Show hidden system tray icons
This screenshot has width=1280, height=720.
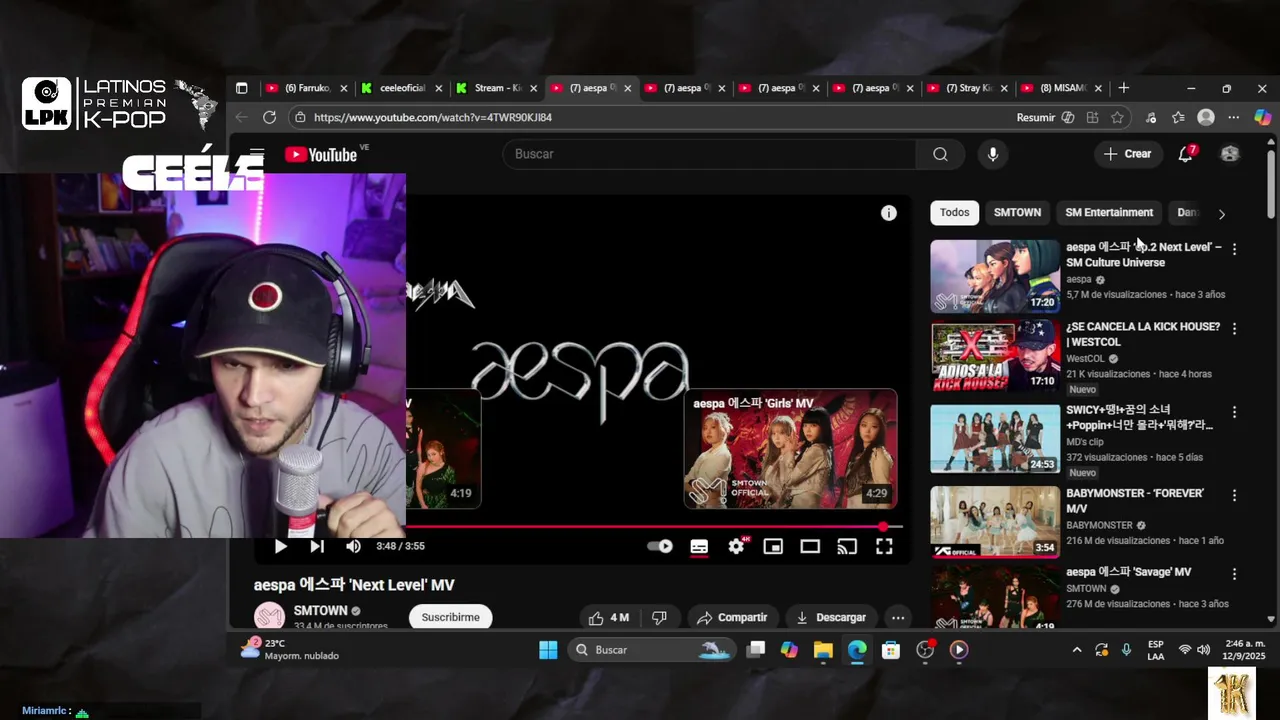click(1077, 650)
